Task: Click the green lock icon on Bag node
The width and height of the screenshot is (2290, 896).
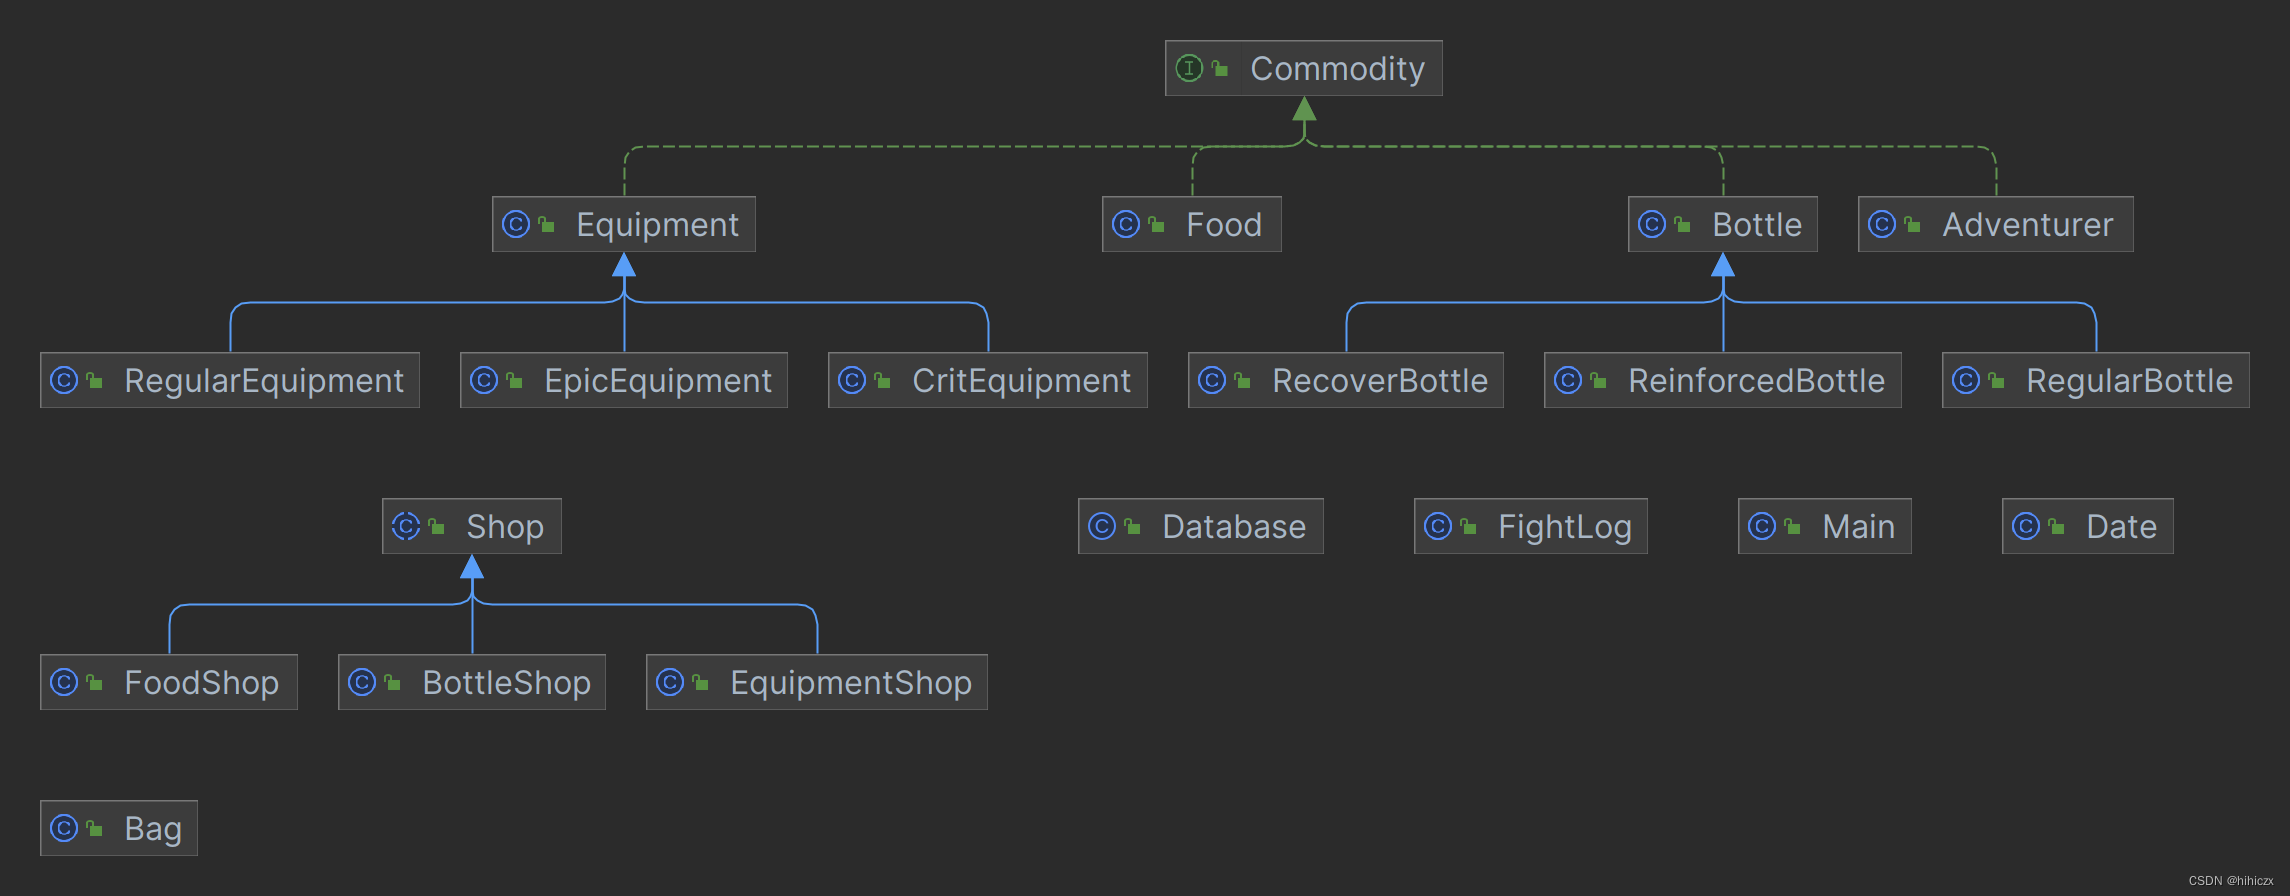Action: [x=94, y=828]
